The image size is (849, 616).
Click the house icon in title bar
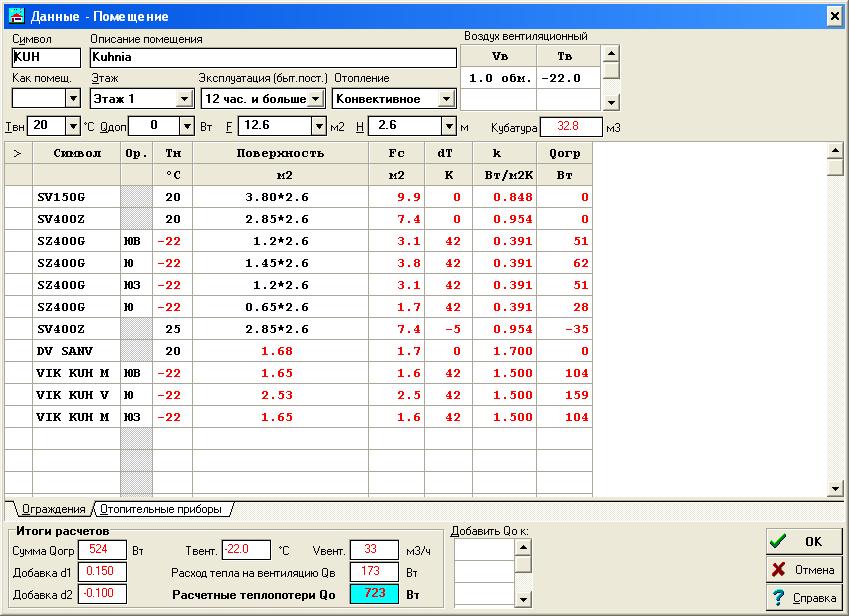(x=17, y=16)
